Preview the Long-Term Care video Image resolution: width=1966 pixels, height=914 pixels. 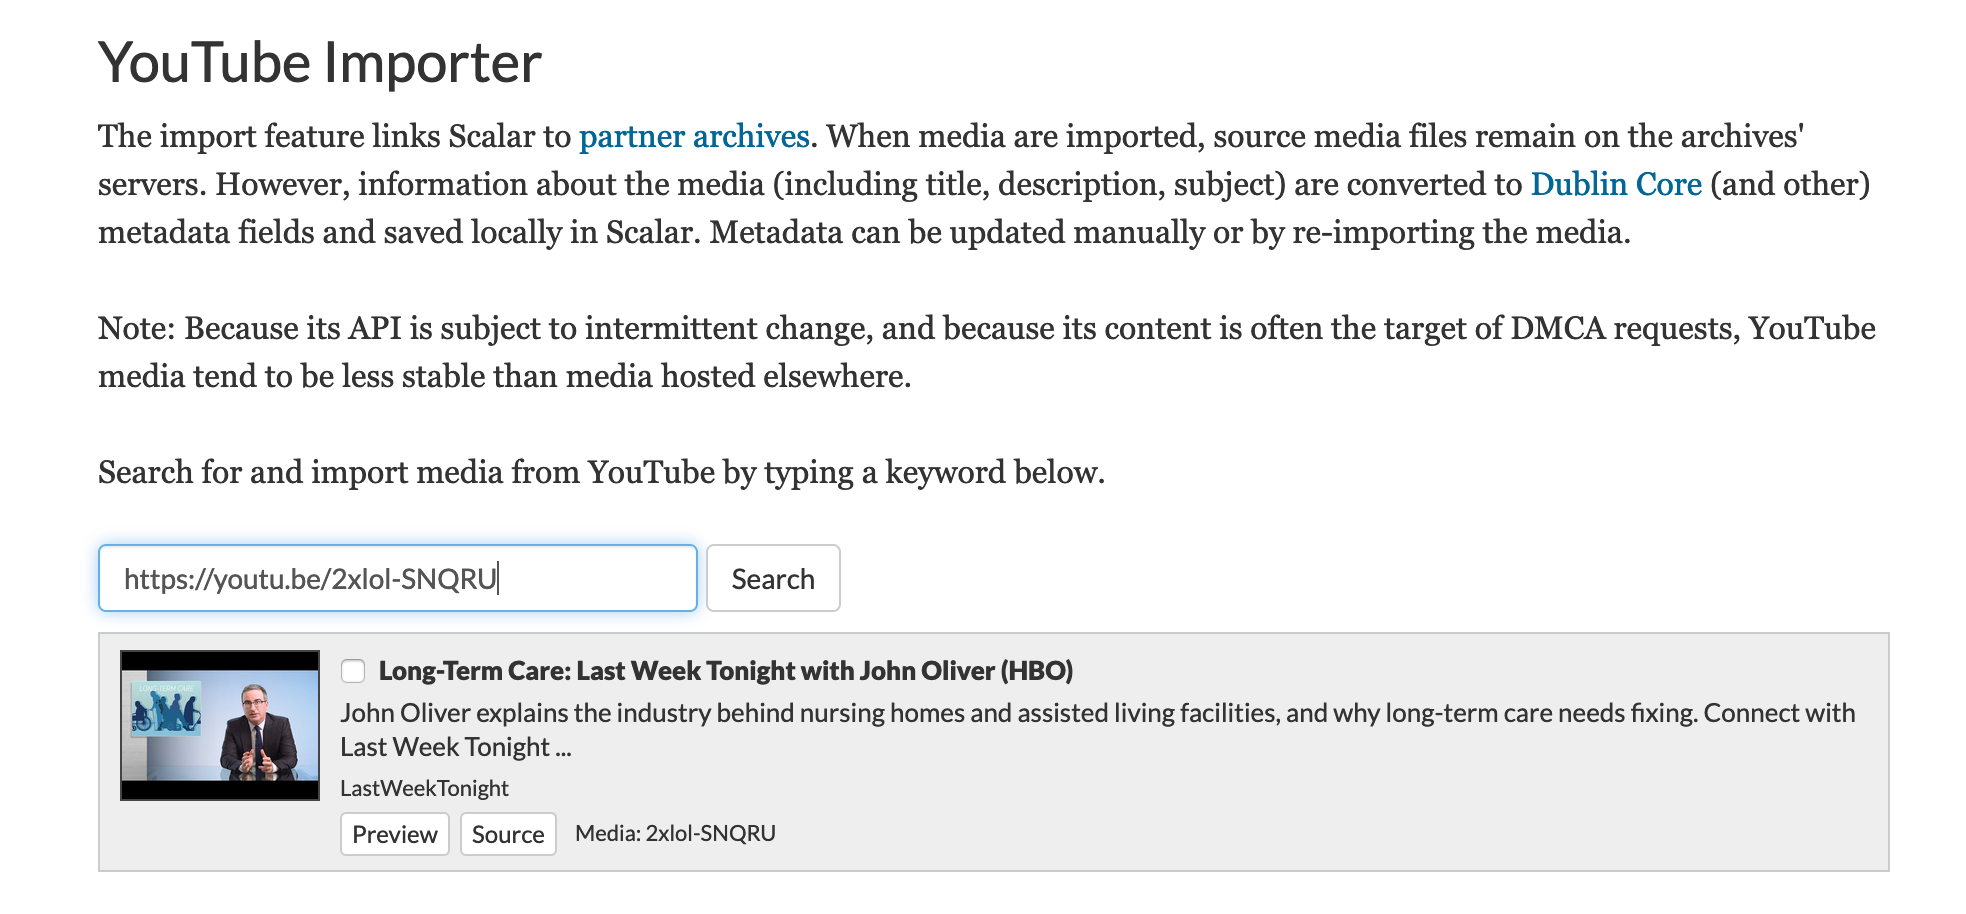click(x=394, y=834)
